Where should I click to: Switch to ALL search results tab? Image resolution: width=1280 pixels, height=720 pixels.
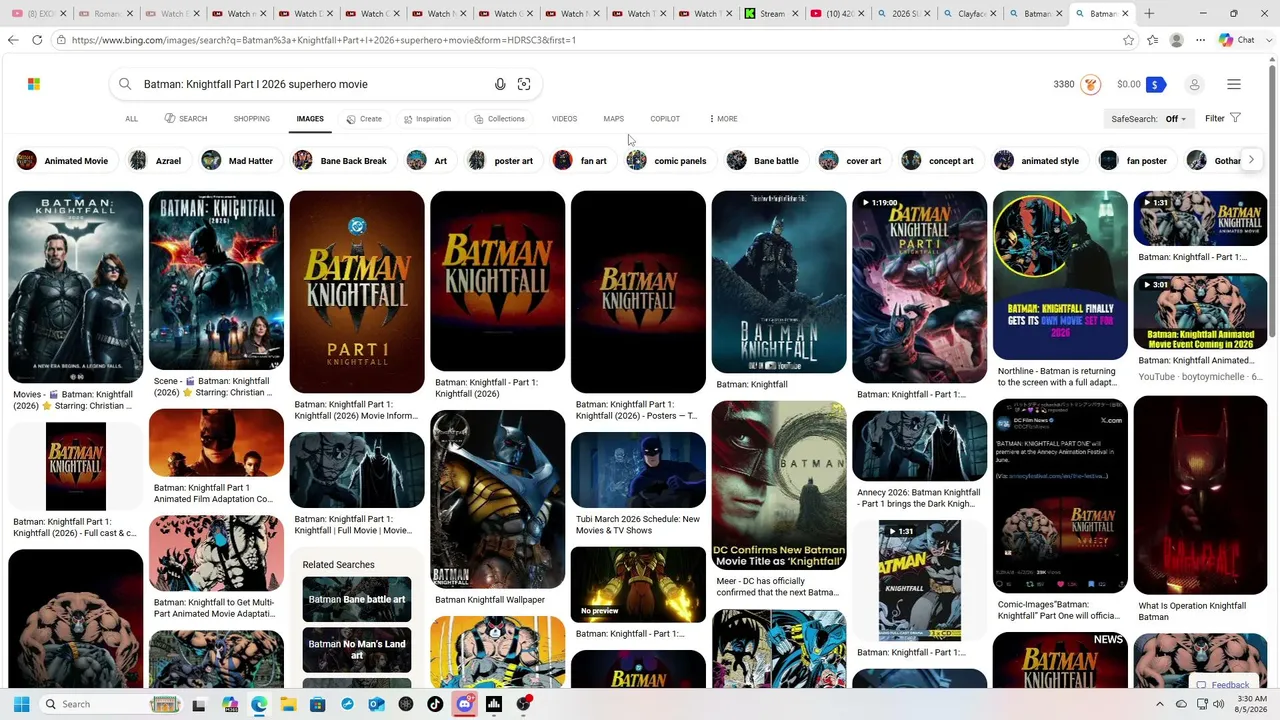[131, 119]
